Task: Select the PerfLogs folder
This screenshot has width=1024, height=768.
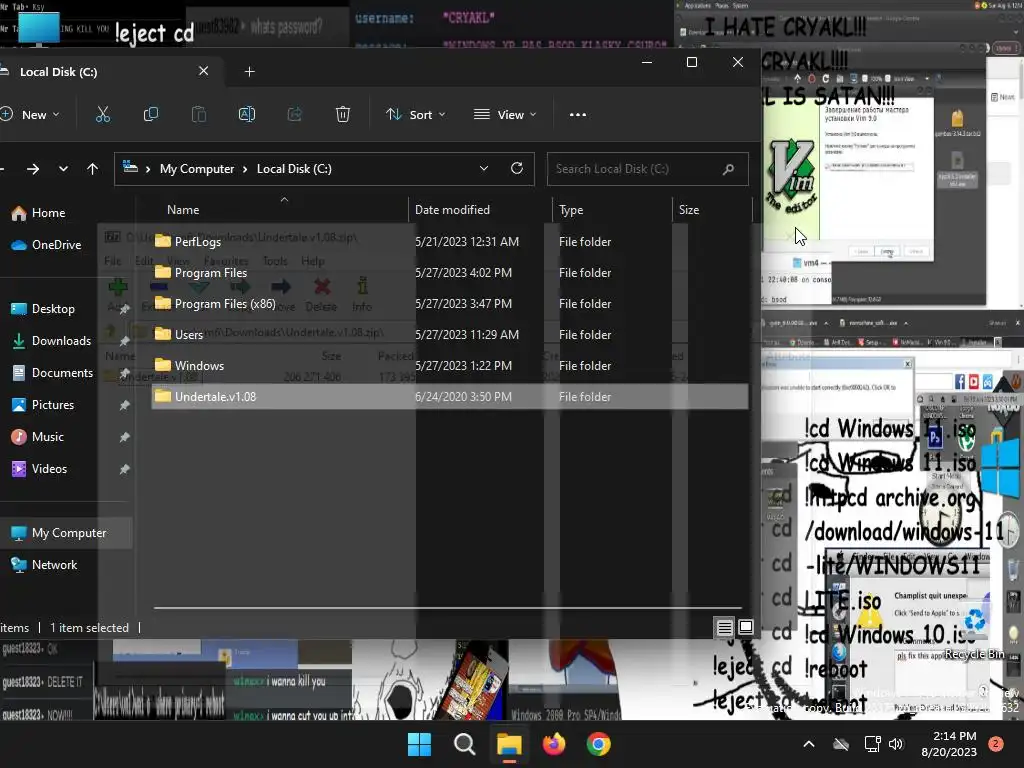Action: pyautogui.click(x=450, y=242)
